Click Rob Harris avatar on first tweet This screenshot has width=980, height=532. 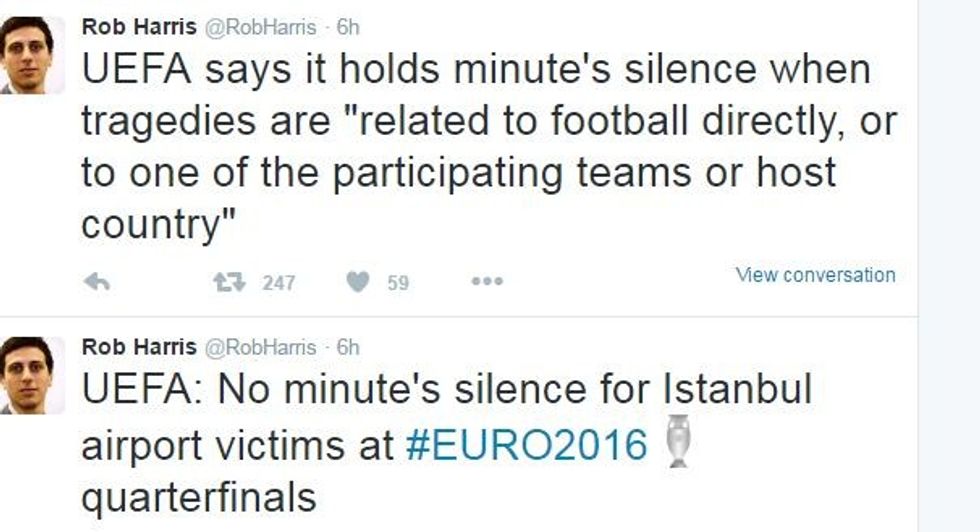point(26,55)
